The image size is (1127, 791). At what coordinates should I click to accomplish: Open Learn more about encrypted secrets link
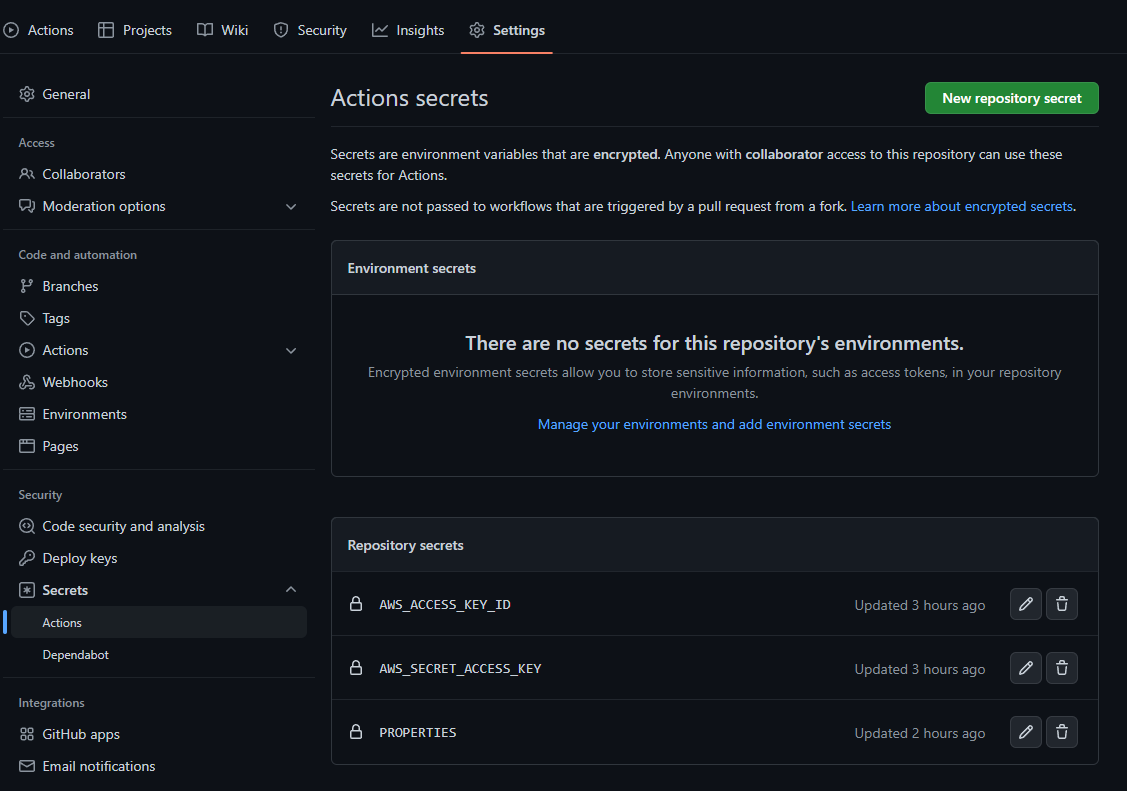click(961, 206)
